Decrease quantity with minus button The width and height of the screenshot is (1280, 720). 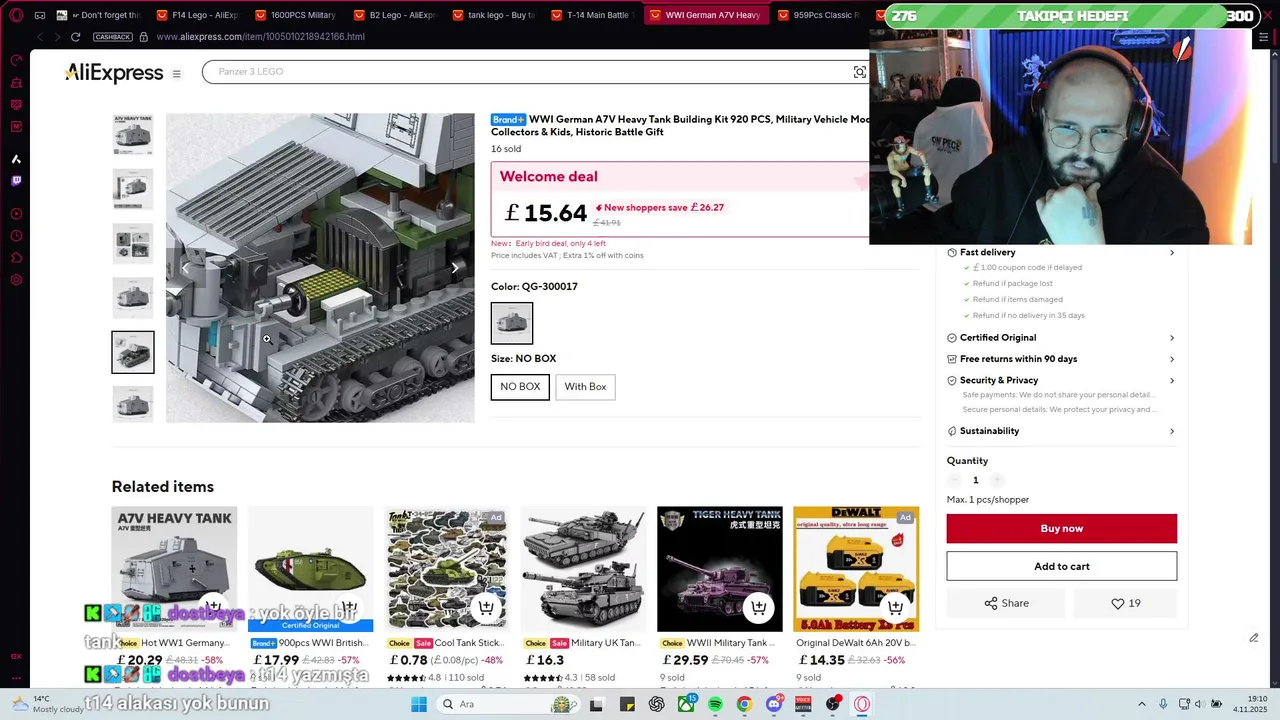pos(954,481)
